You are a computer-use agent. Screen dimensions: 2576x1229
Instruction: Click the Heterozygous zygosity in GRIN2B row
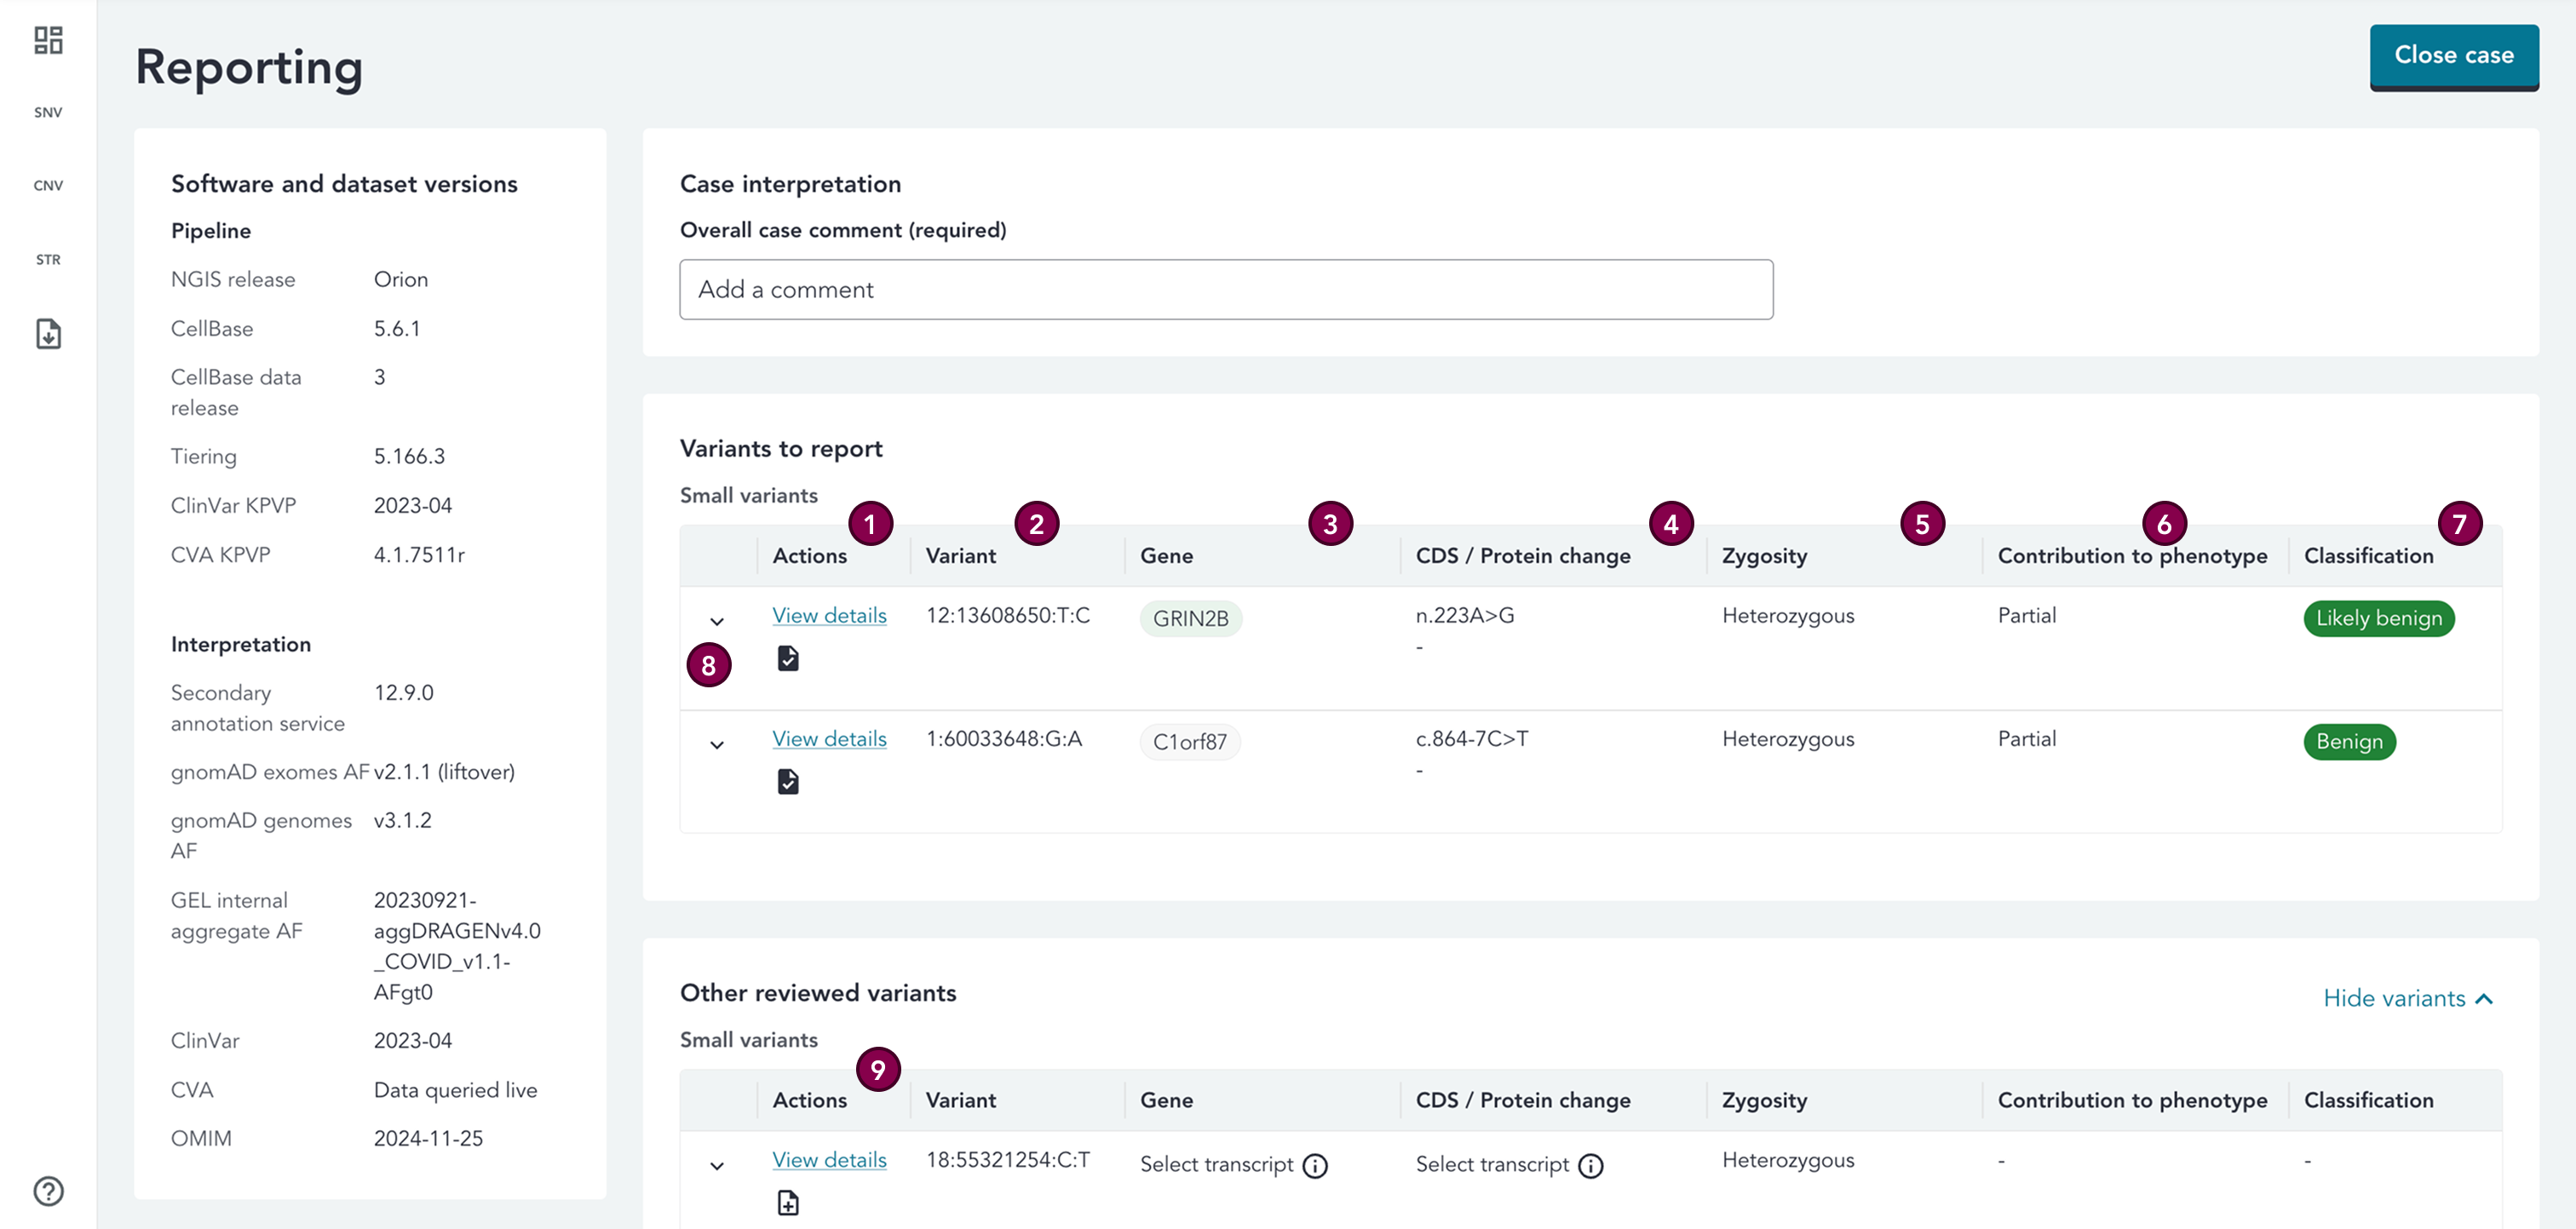[x=1788, y=616]
